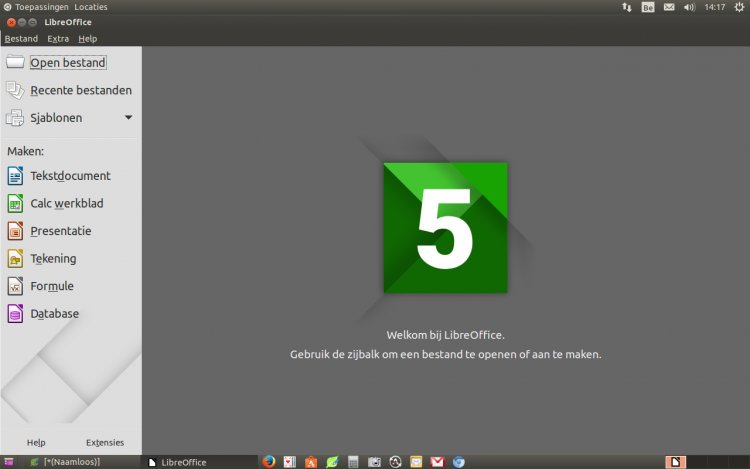
Task: Open the Bestand menu
Action: pyautogui.click(x=21, y=39)
